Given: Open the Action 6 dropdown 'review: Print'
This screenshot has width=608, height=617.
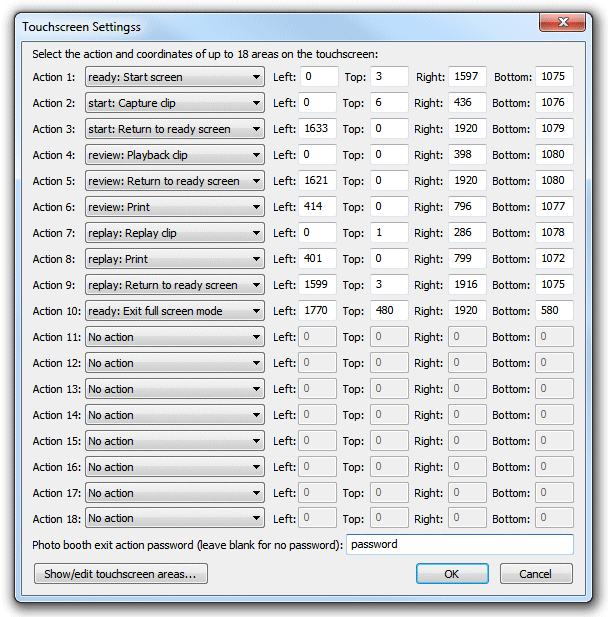Looking at the screenshot, I should click(175, 207).
